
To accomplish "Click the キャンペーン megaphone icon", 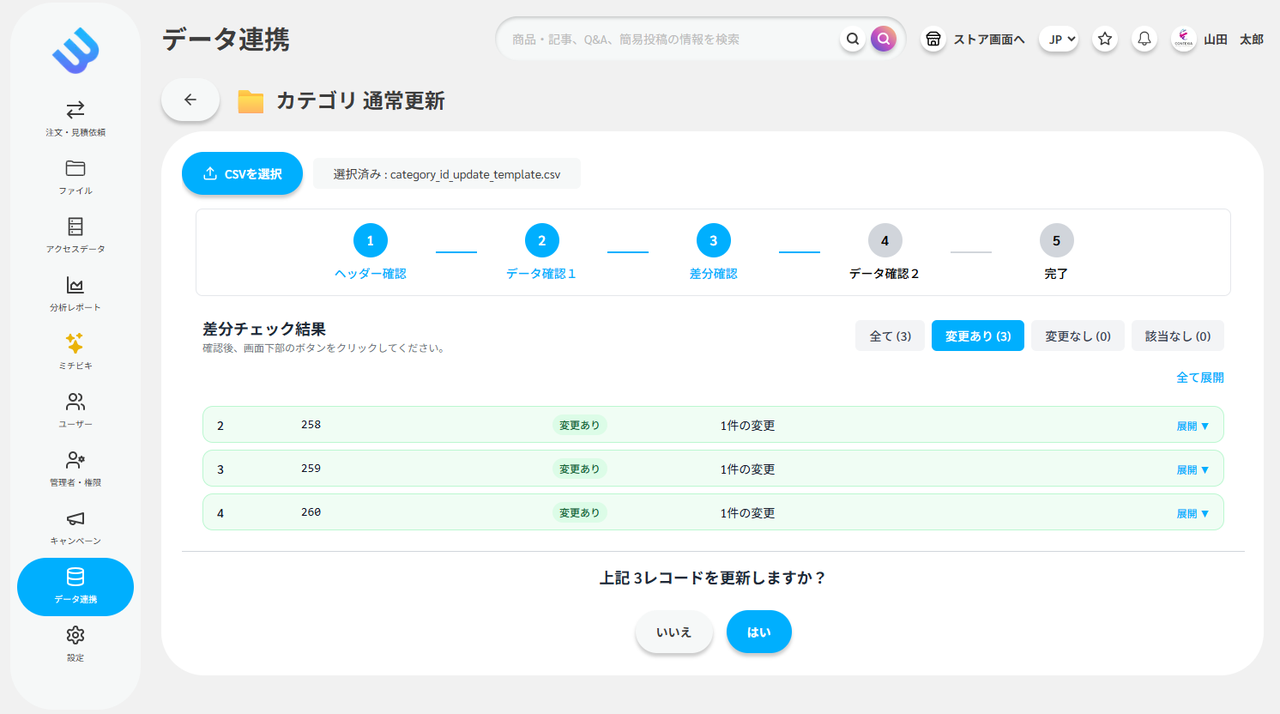I will click(x=74, y=519).
